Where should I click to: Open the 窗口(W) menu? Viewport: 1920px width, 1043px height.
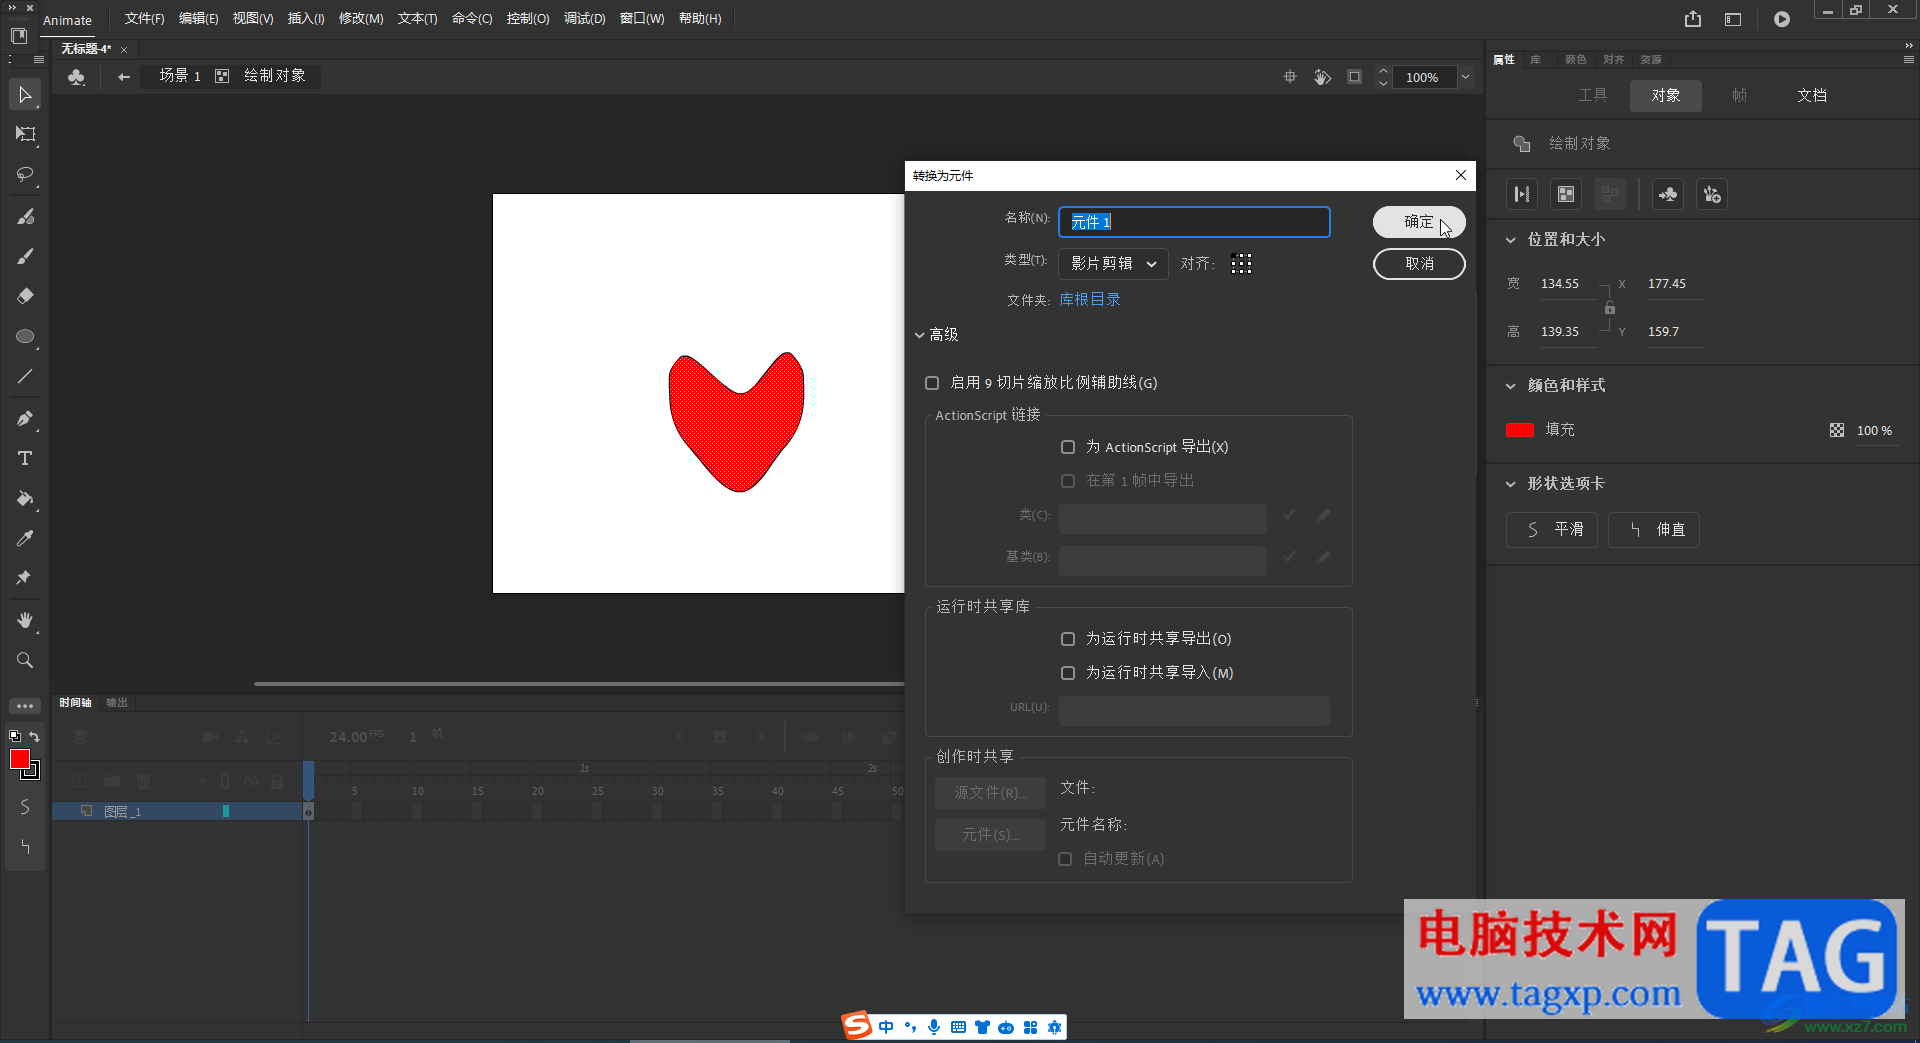[642, 19]
